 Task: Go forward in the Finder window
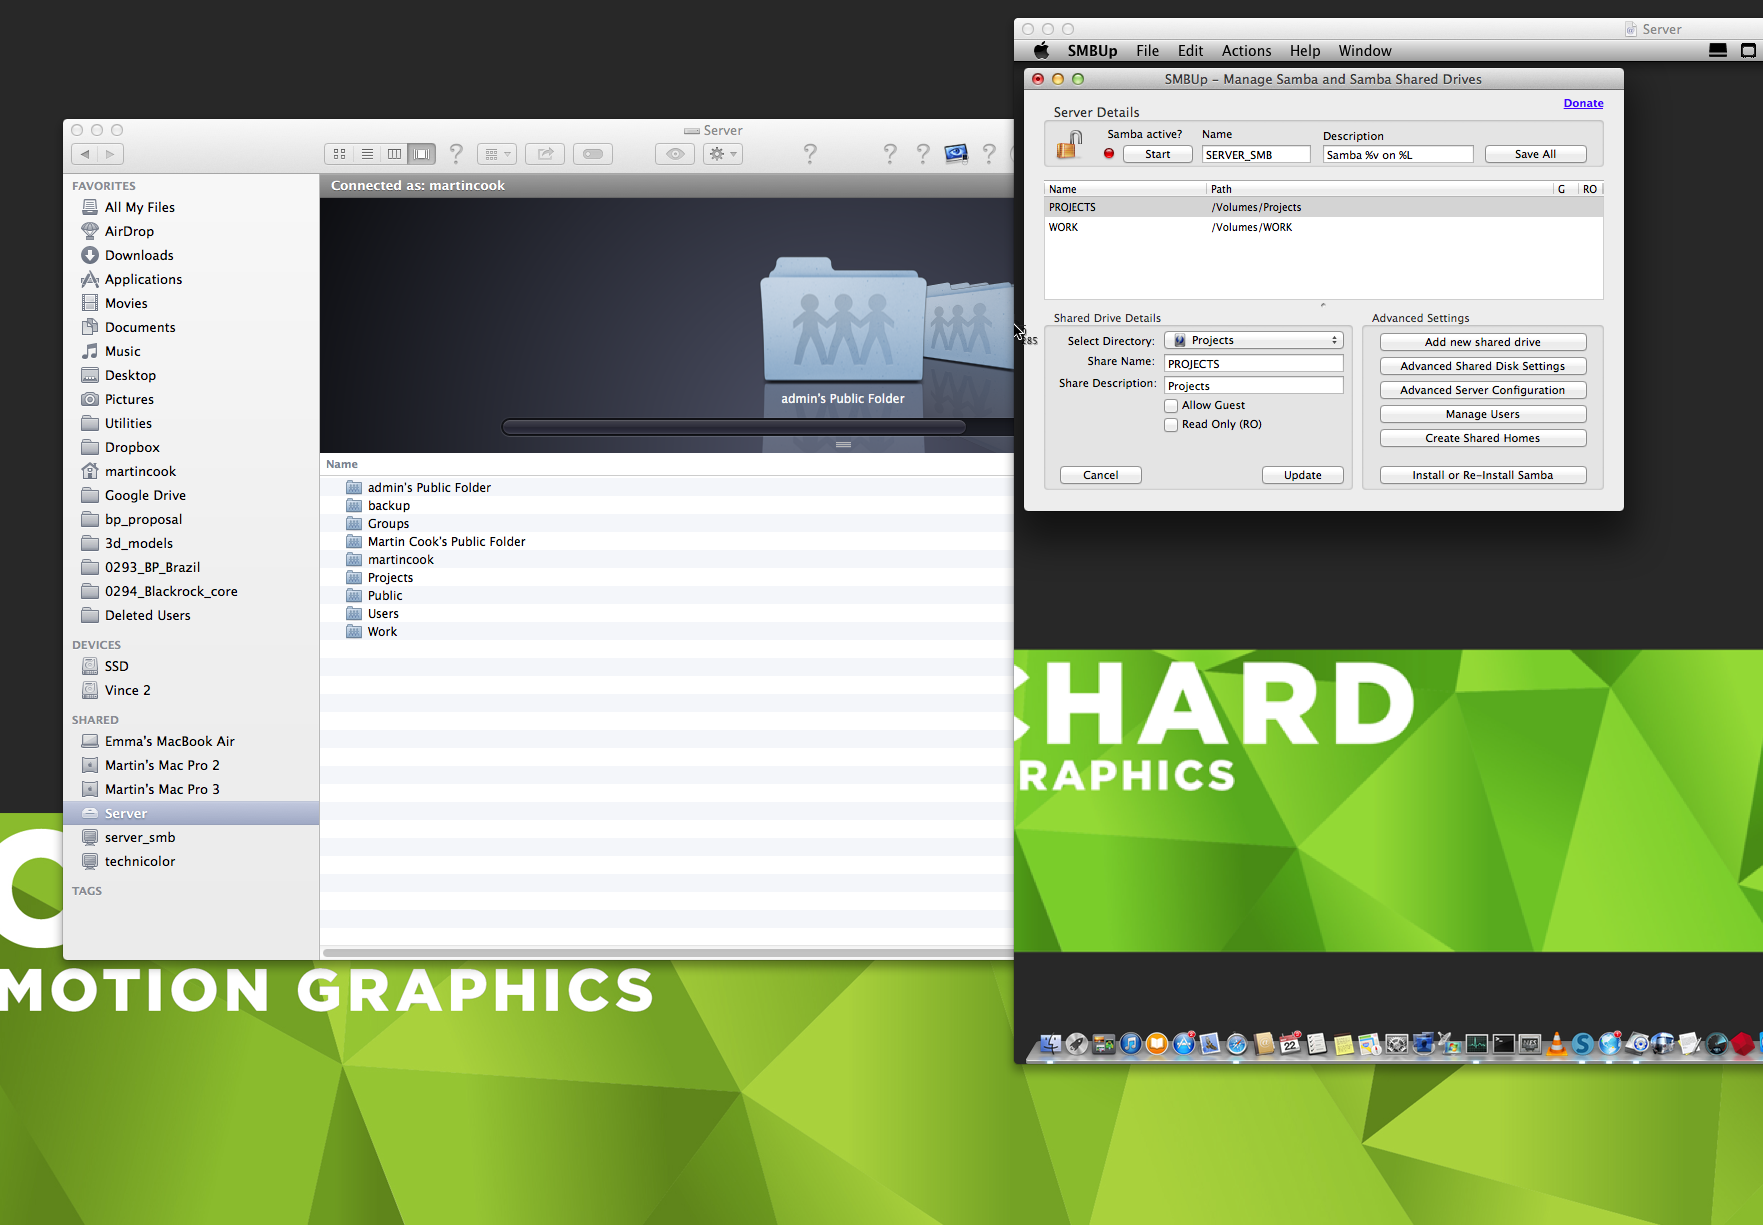click(x=111, y=154)
